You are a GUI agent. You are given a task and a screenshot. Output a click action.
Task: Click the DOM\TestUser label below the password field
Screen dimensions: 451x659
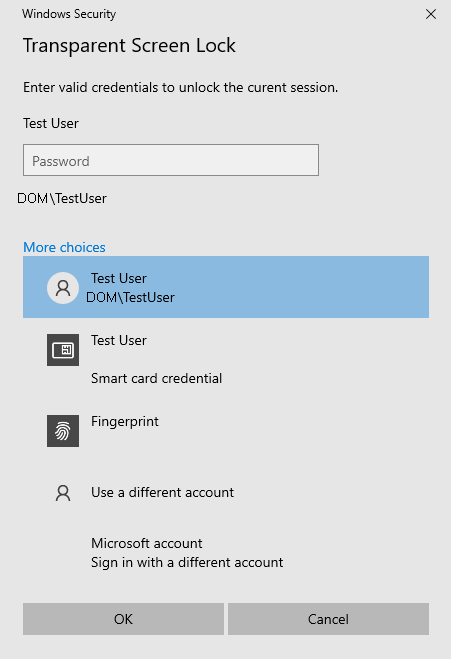(x=62, y=198)
